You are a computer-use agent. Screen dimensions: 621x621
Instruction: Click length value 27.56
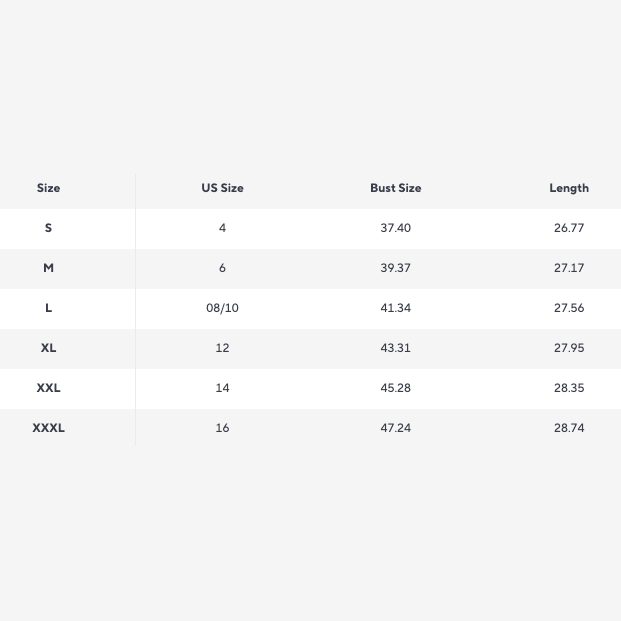[x=568, y=308]
